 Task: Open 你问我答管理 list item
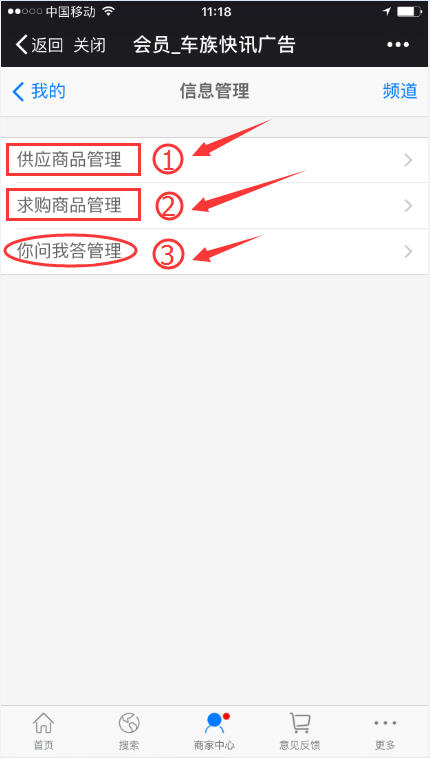[215, 251]
